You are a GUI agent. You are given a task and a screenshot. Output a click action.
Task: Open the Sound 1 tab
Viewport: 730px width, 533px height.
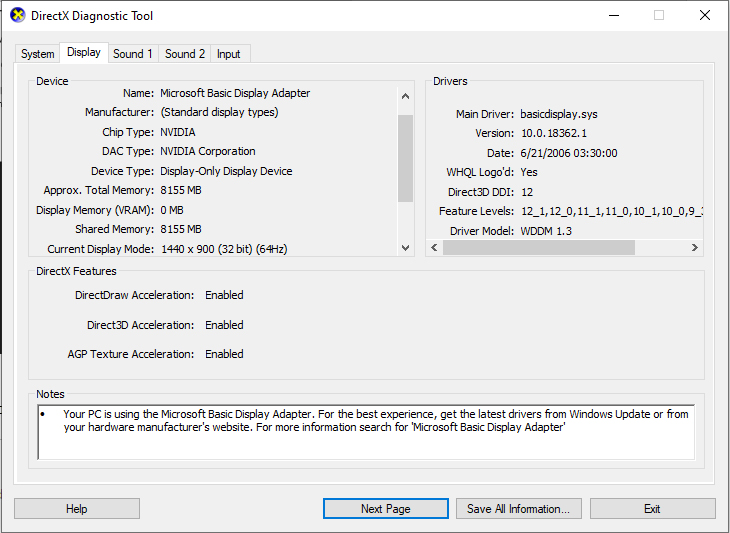[x=133, y=54]
